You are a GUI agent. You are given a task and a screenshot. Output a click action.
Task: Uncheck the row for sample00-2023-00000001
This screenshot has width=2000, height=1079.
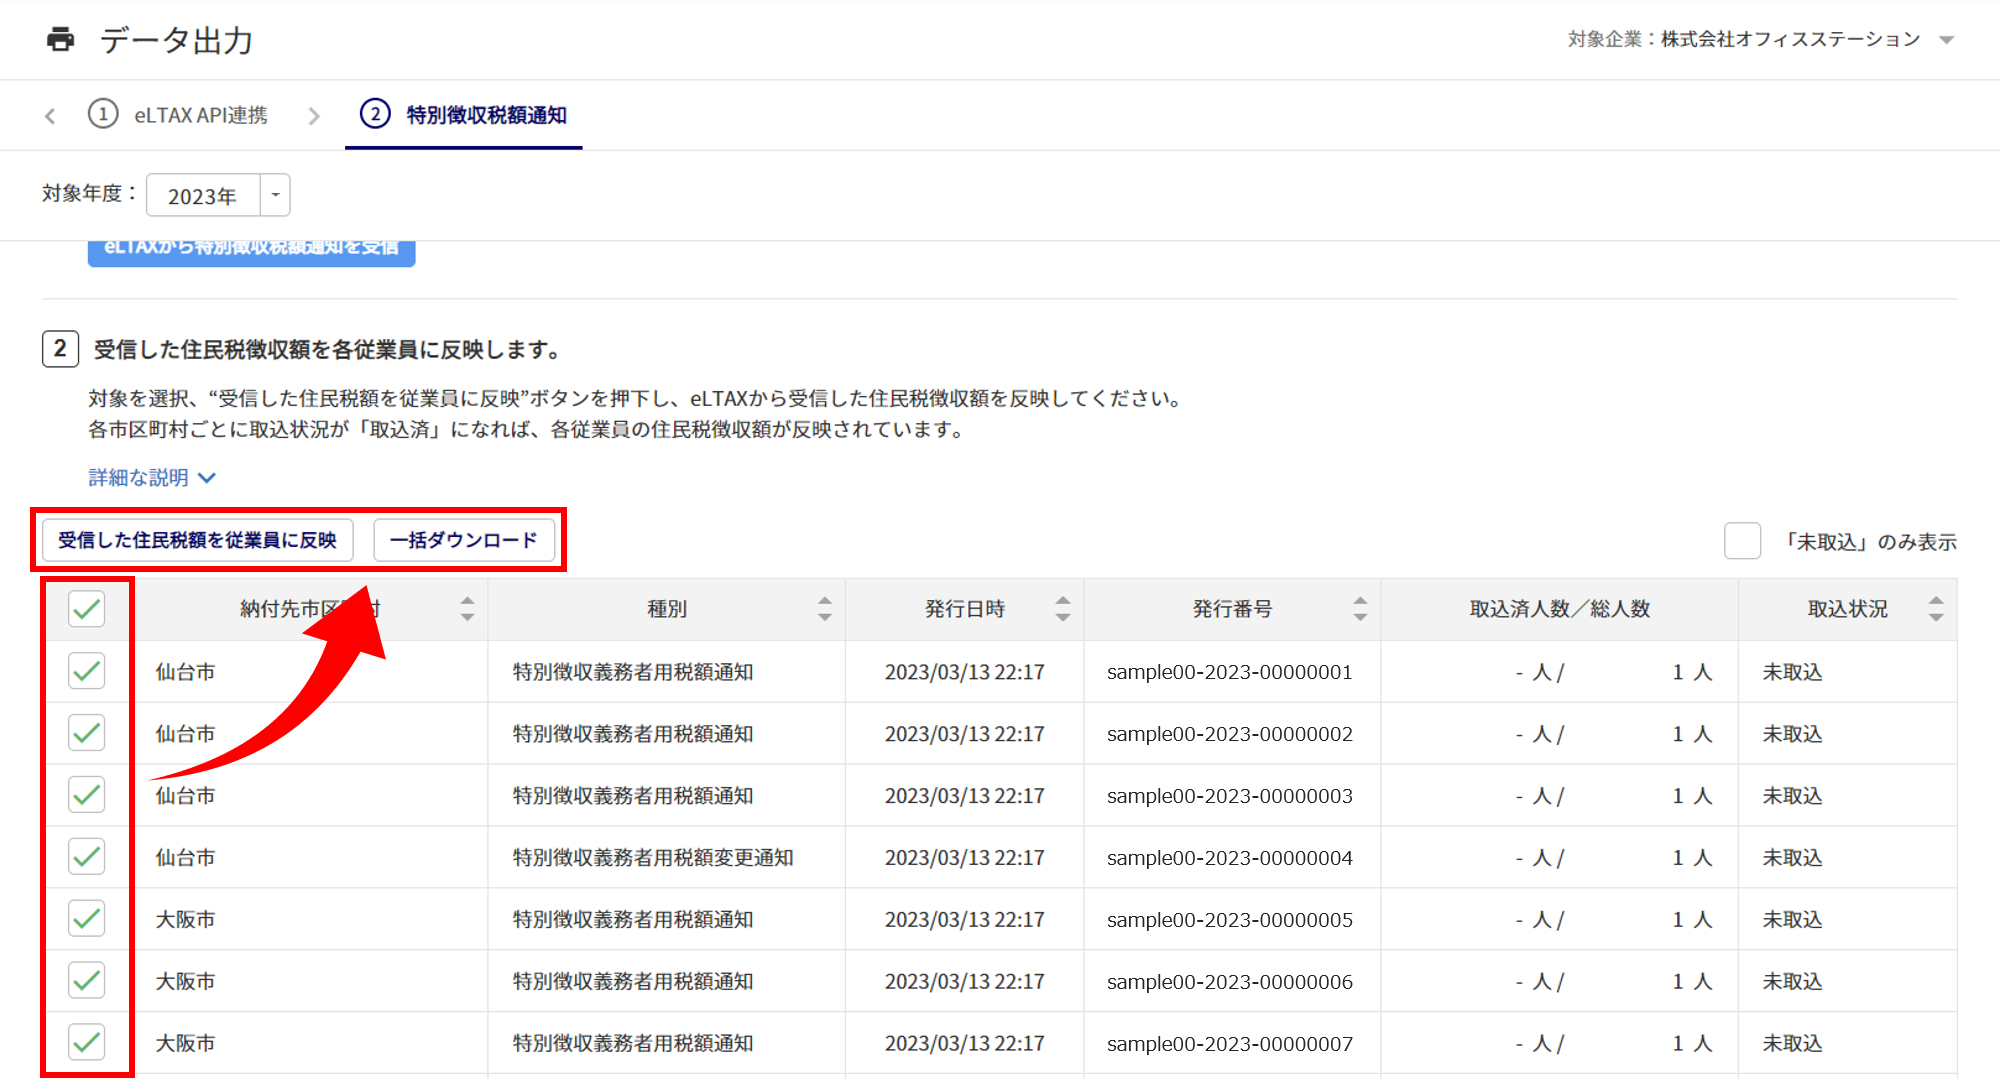87,671
